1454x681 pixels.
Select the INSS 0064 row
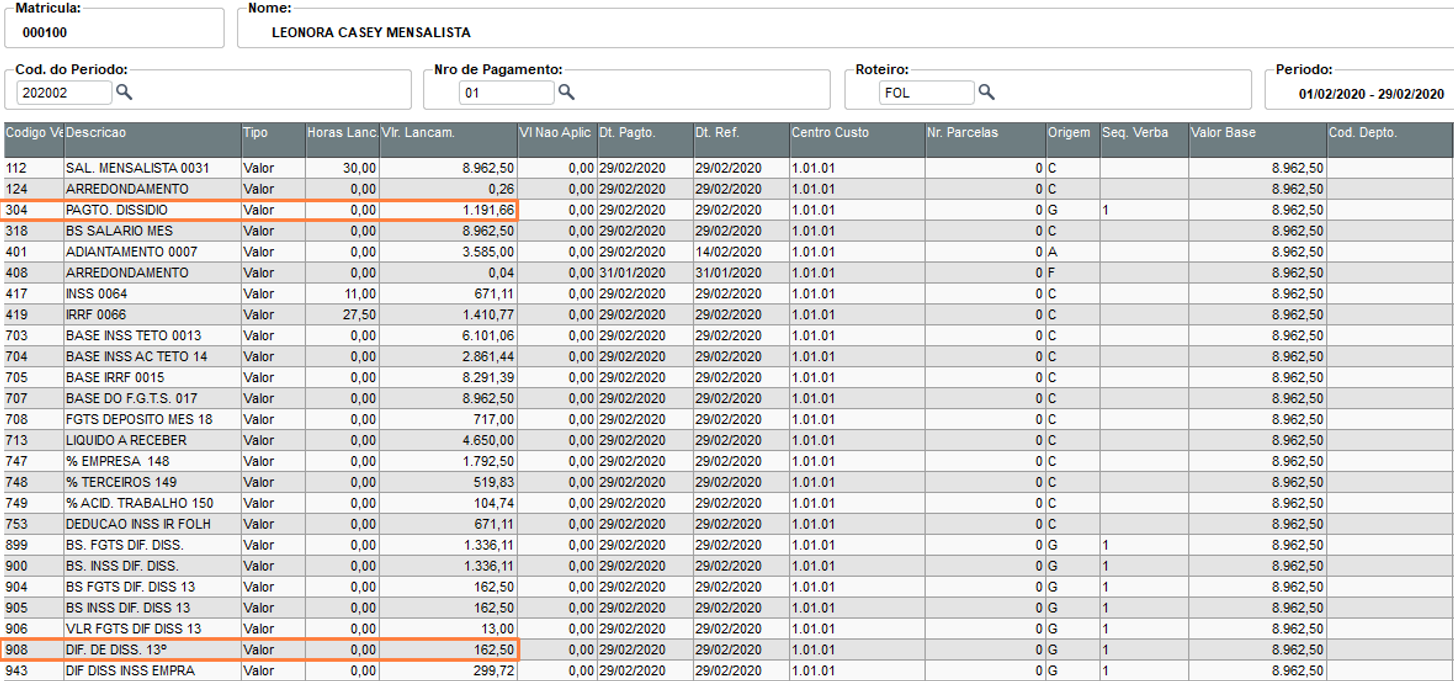[x=727, y=294]
